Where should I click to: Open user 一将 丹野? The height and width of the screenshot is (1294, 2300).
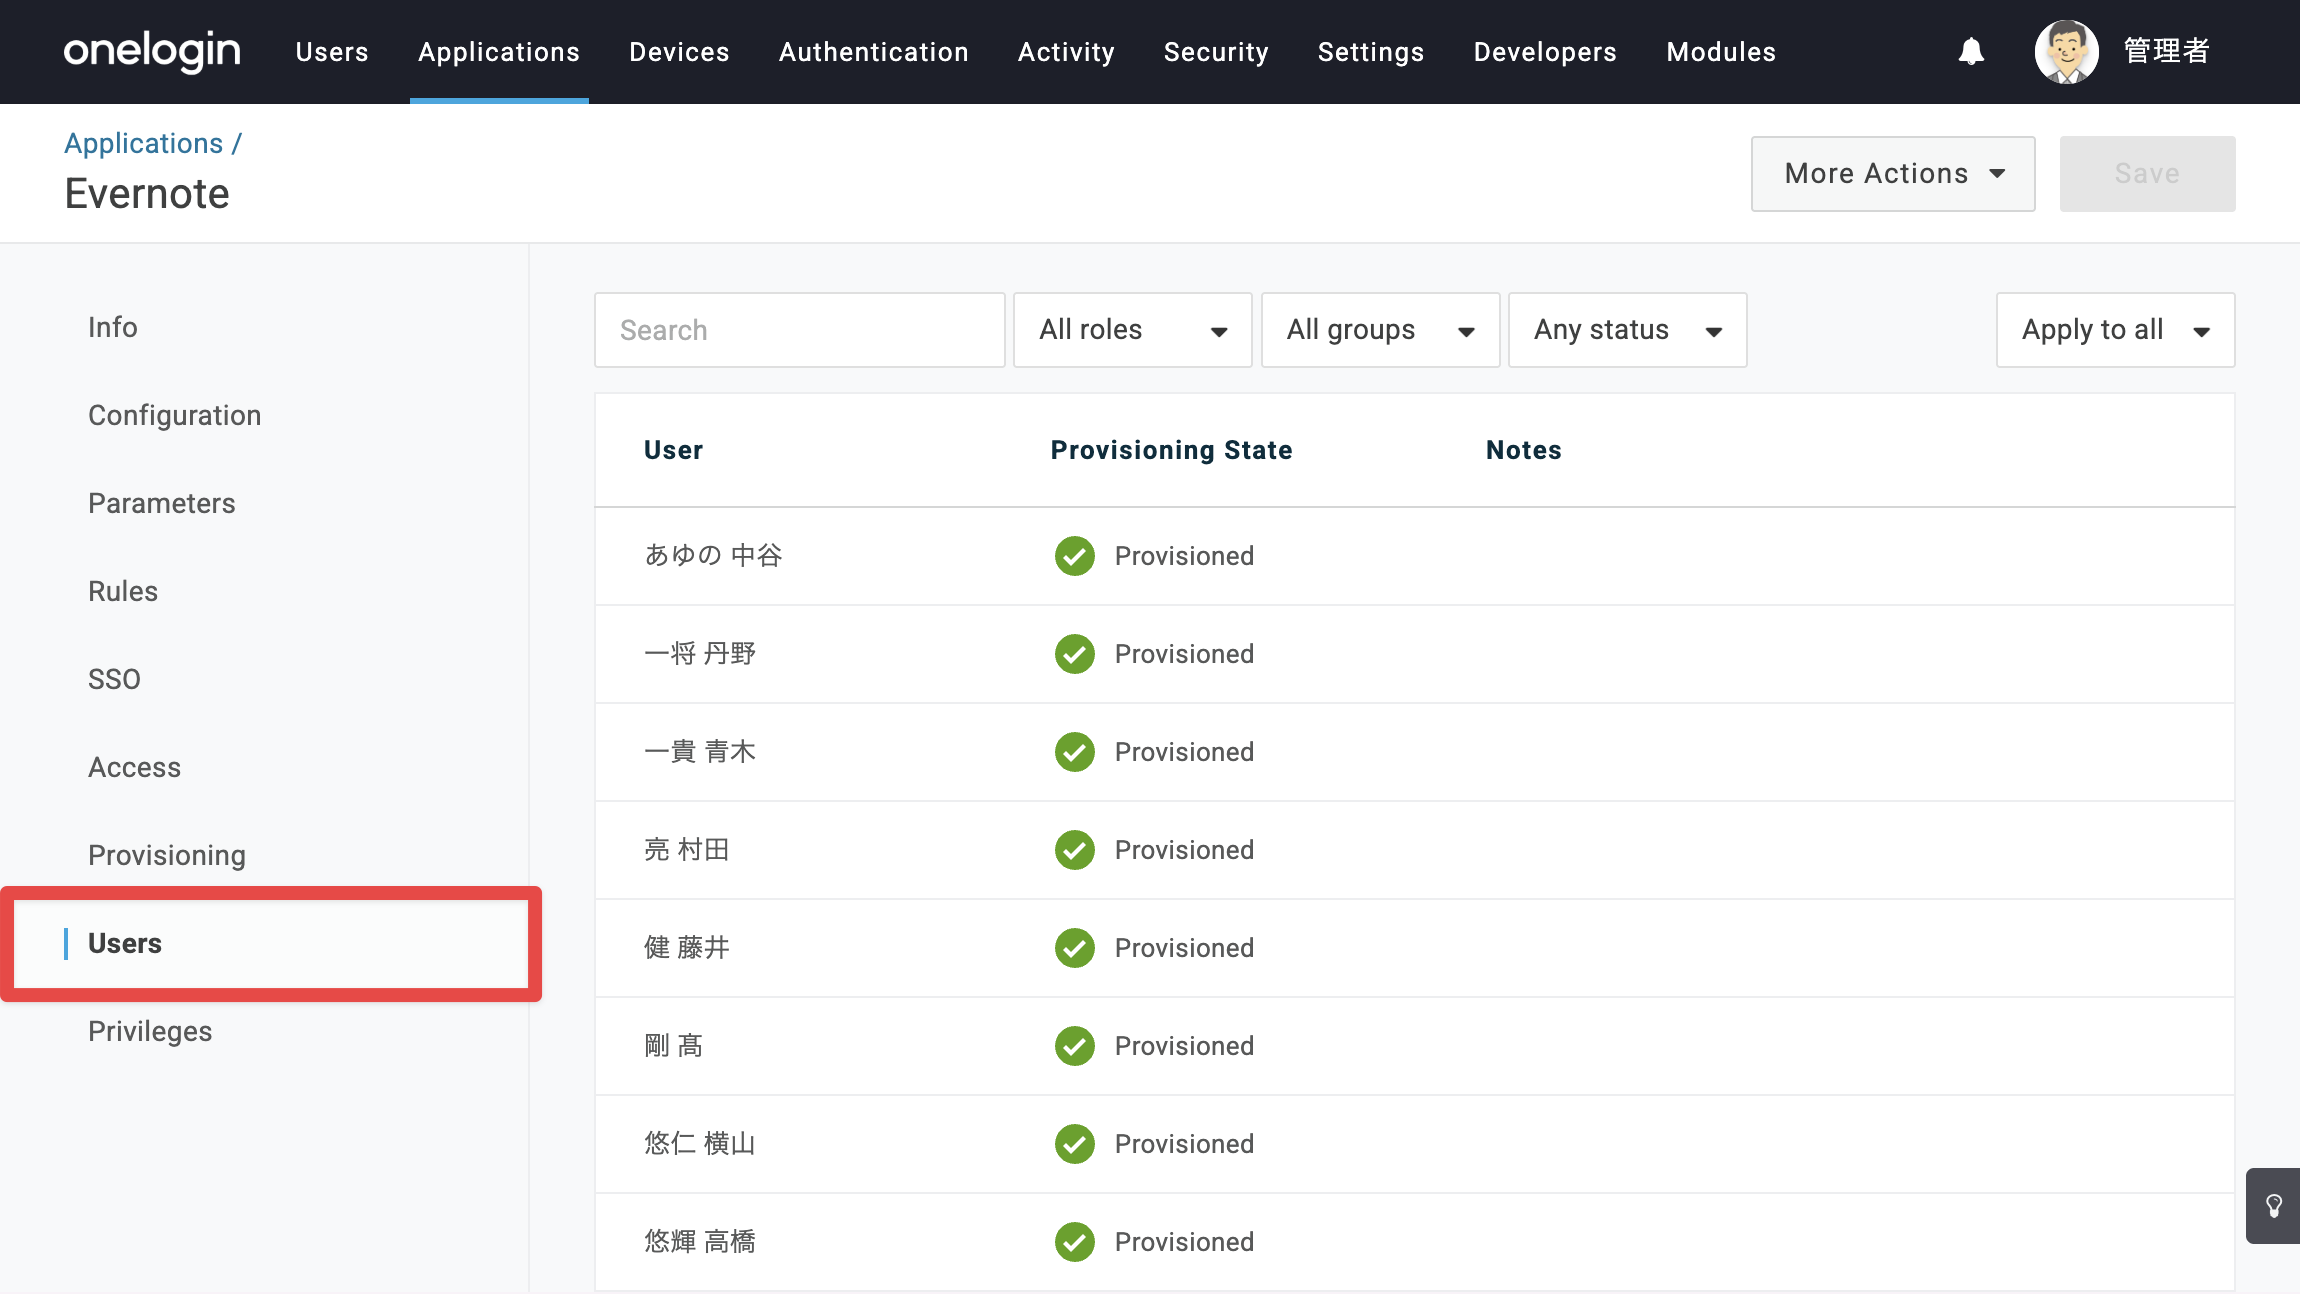point(700,653)
